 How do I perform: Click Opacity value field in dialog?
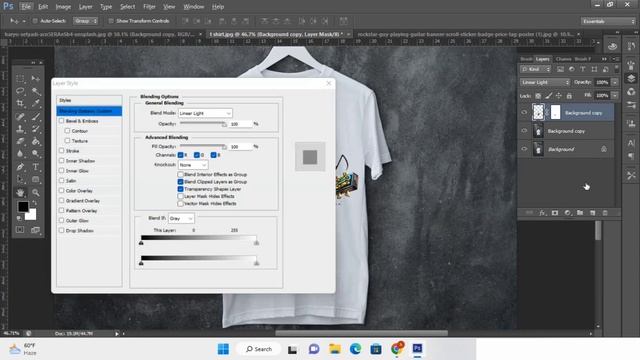point(240,124)
